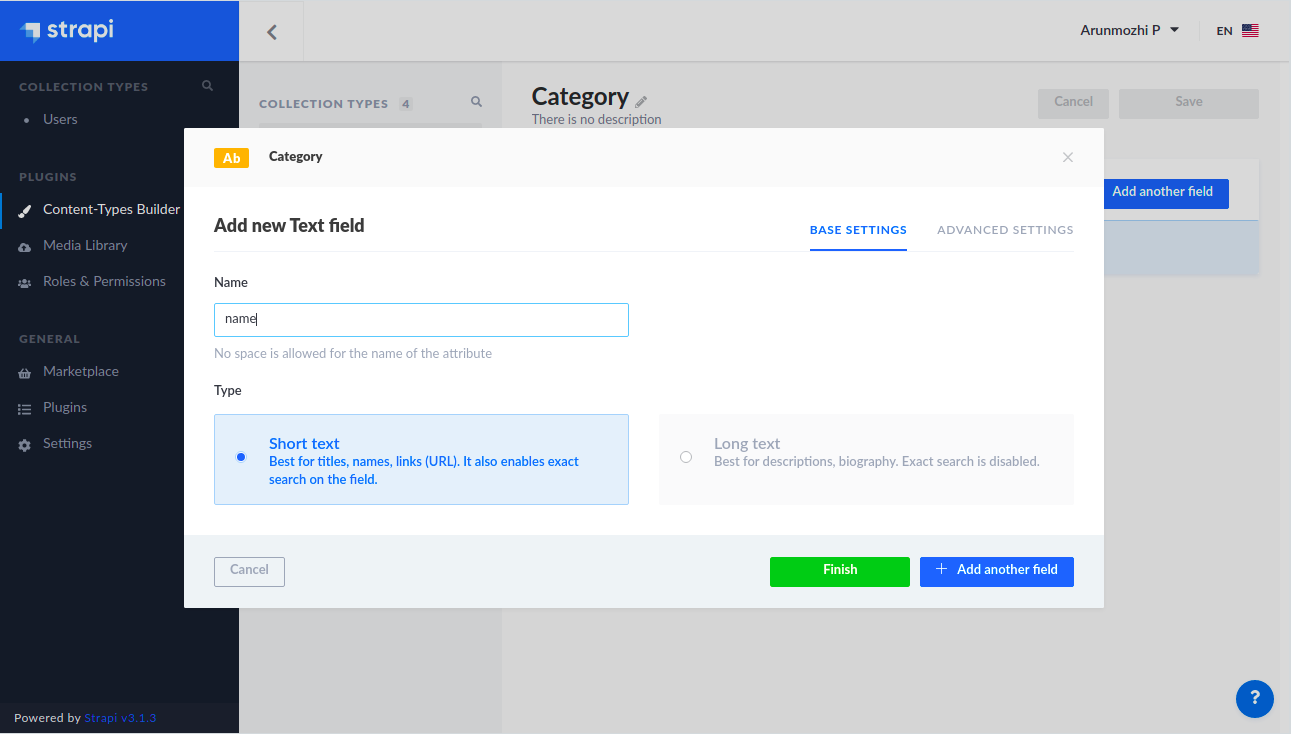
Task: Select the Long text radio button
Action: [686, 457]
